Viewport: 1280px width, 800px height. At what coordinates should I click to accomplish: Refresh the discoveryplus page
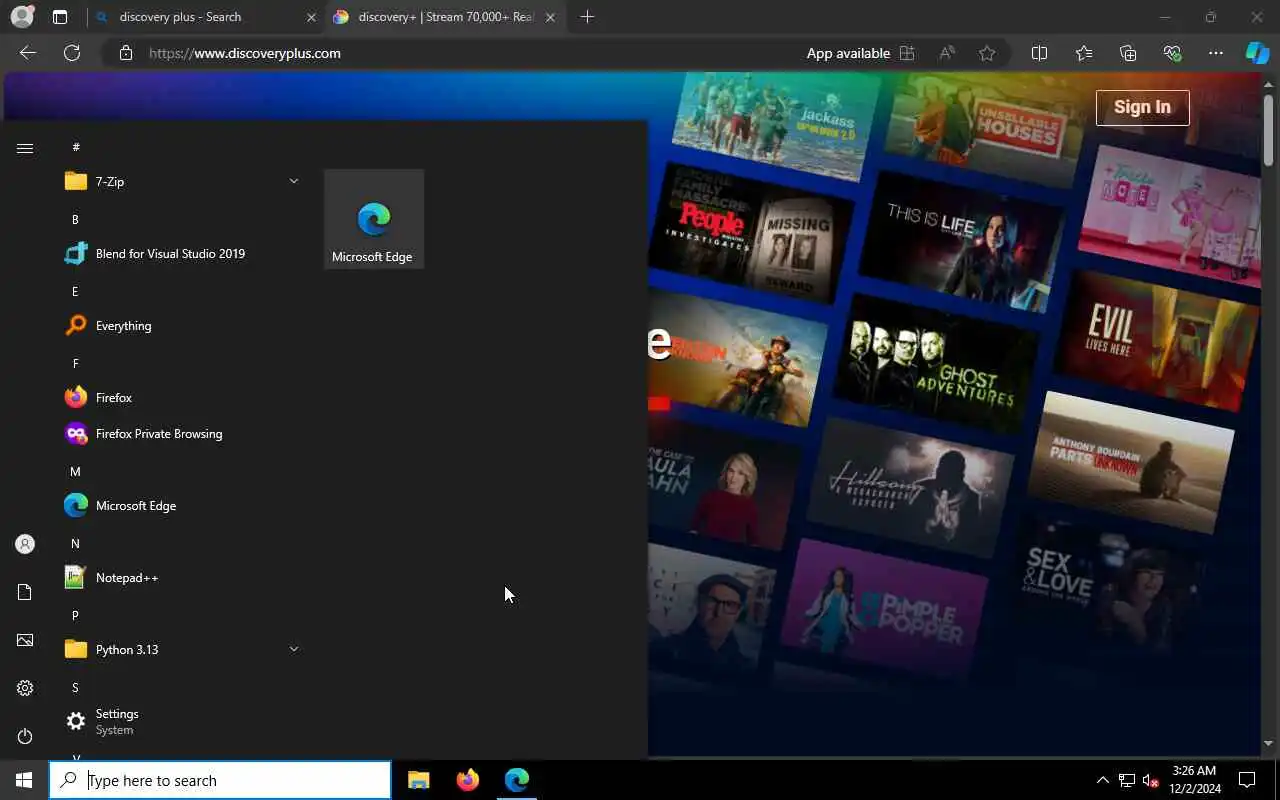[72, 53]
